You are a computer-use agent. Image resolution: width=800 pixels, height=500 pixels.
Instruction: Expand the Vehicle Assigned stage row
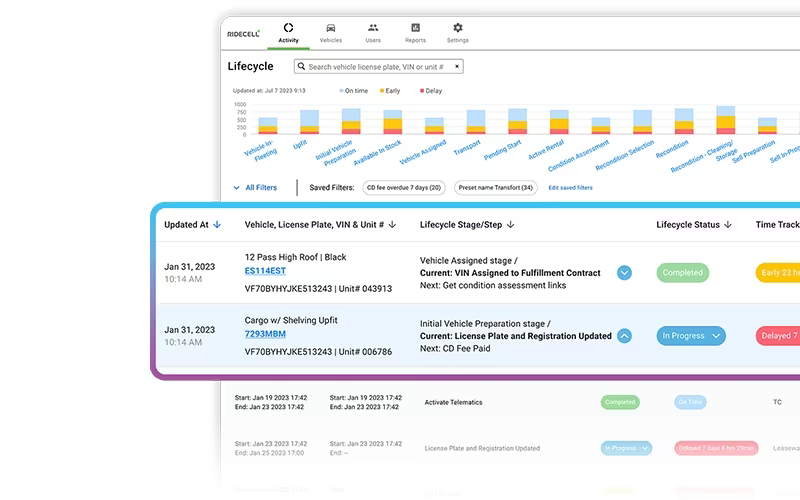pyautogui.click(x=624, y=272)
